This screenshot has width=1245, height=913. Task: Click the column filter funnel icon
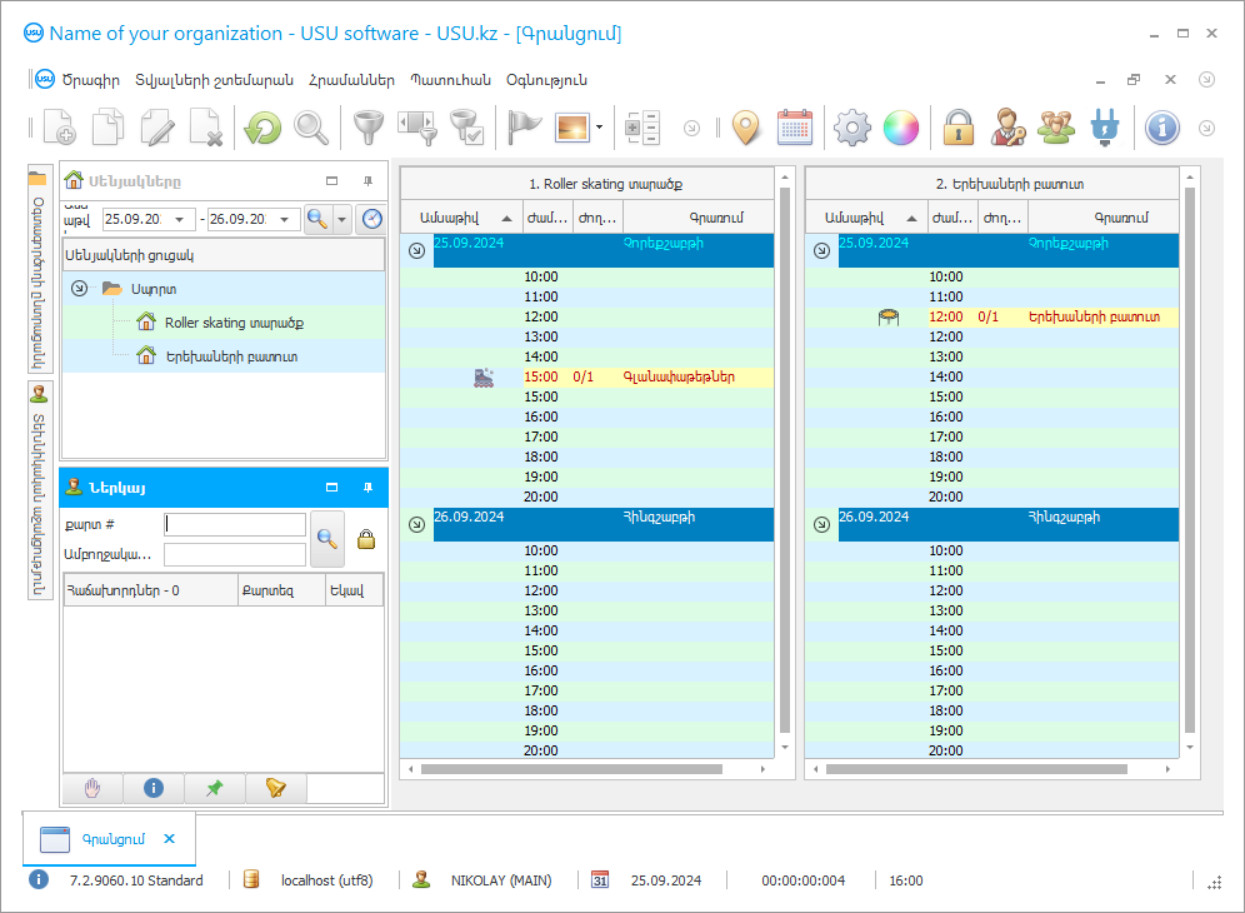click(x=418, y=128)
